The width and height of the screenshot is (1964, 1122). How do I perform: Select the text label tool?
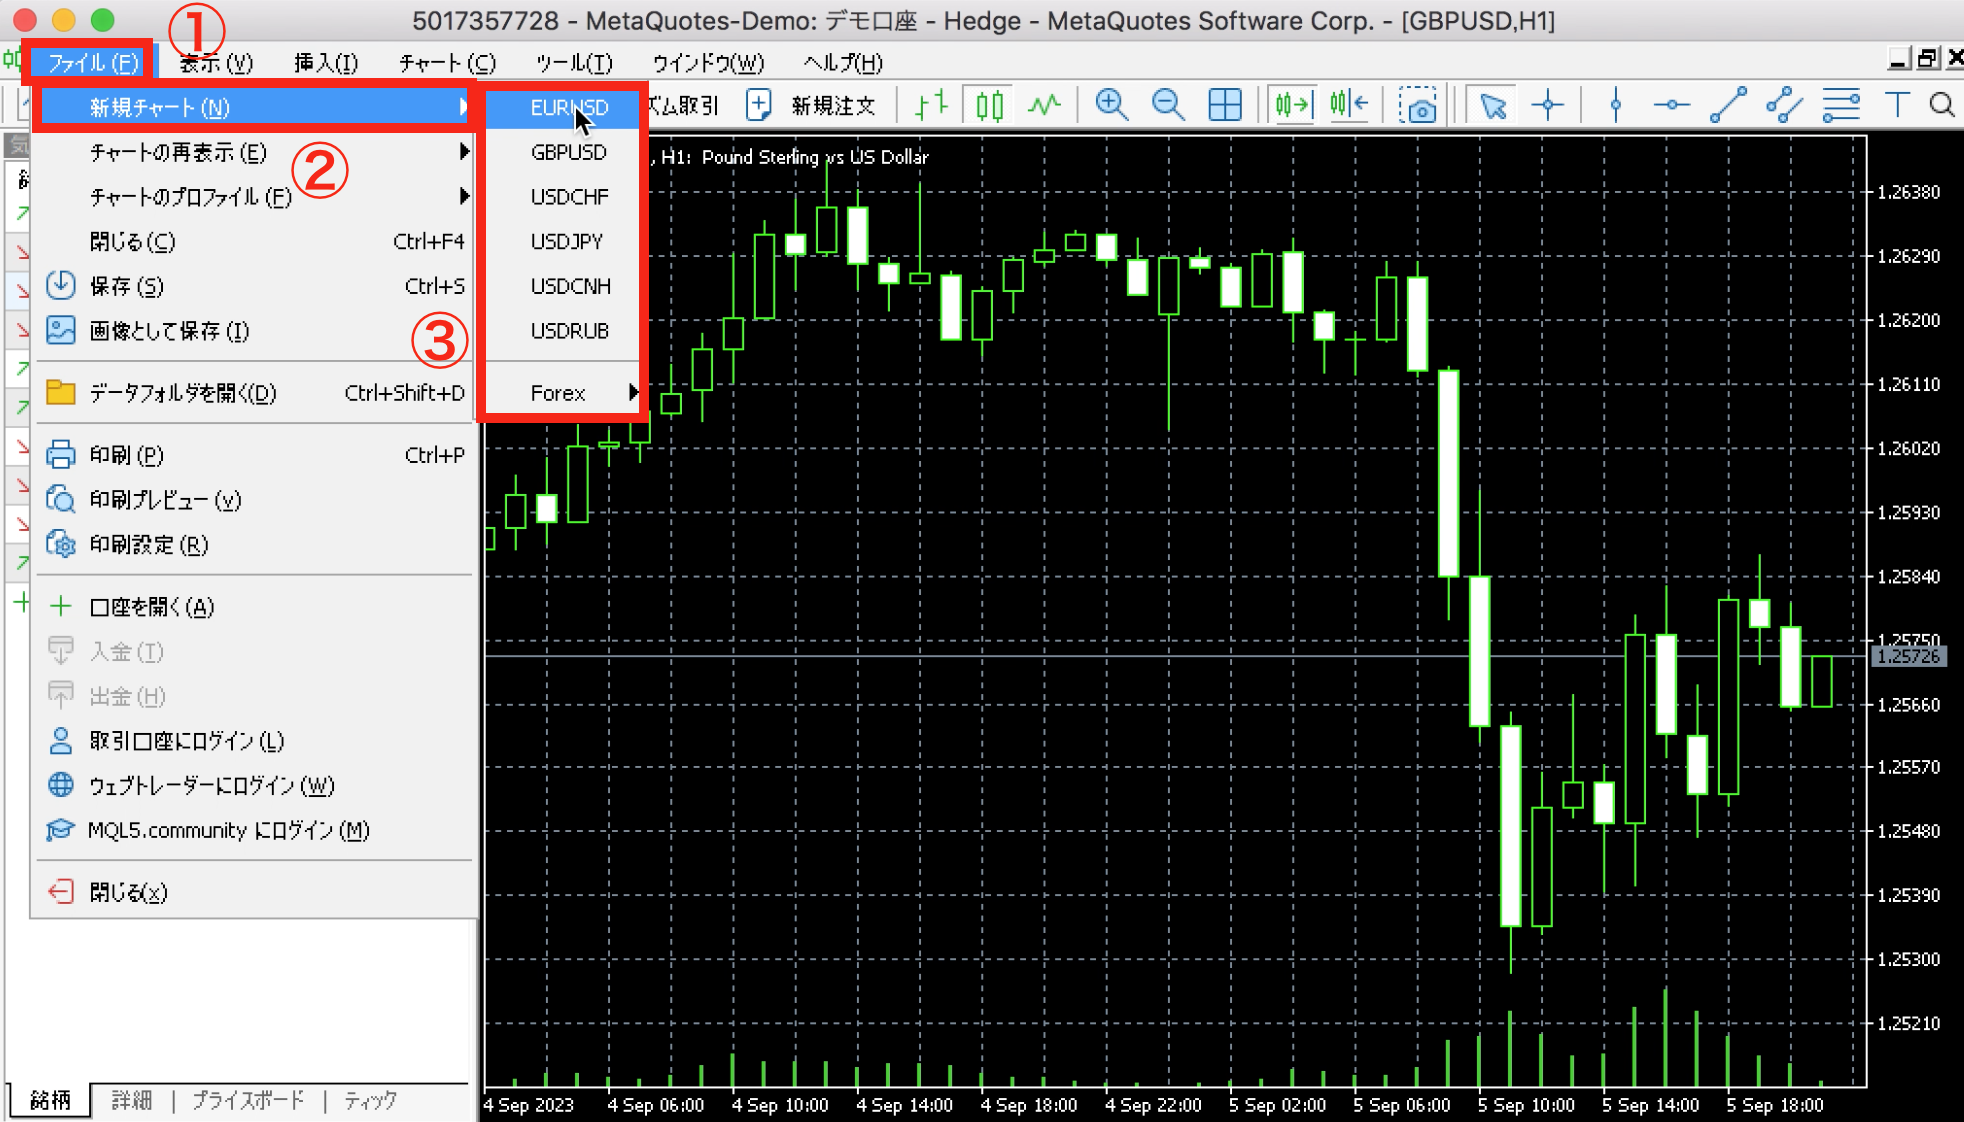(1896, 105)
